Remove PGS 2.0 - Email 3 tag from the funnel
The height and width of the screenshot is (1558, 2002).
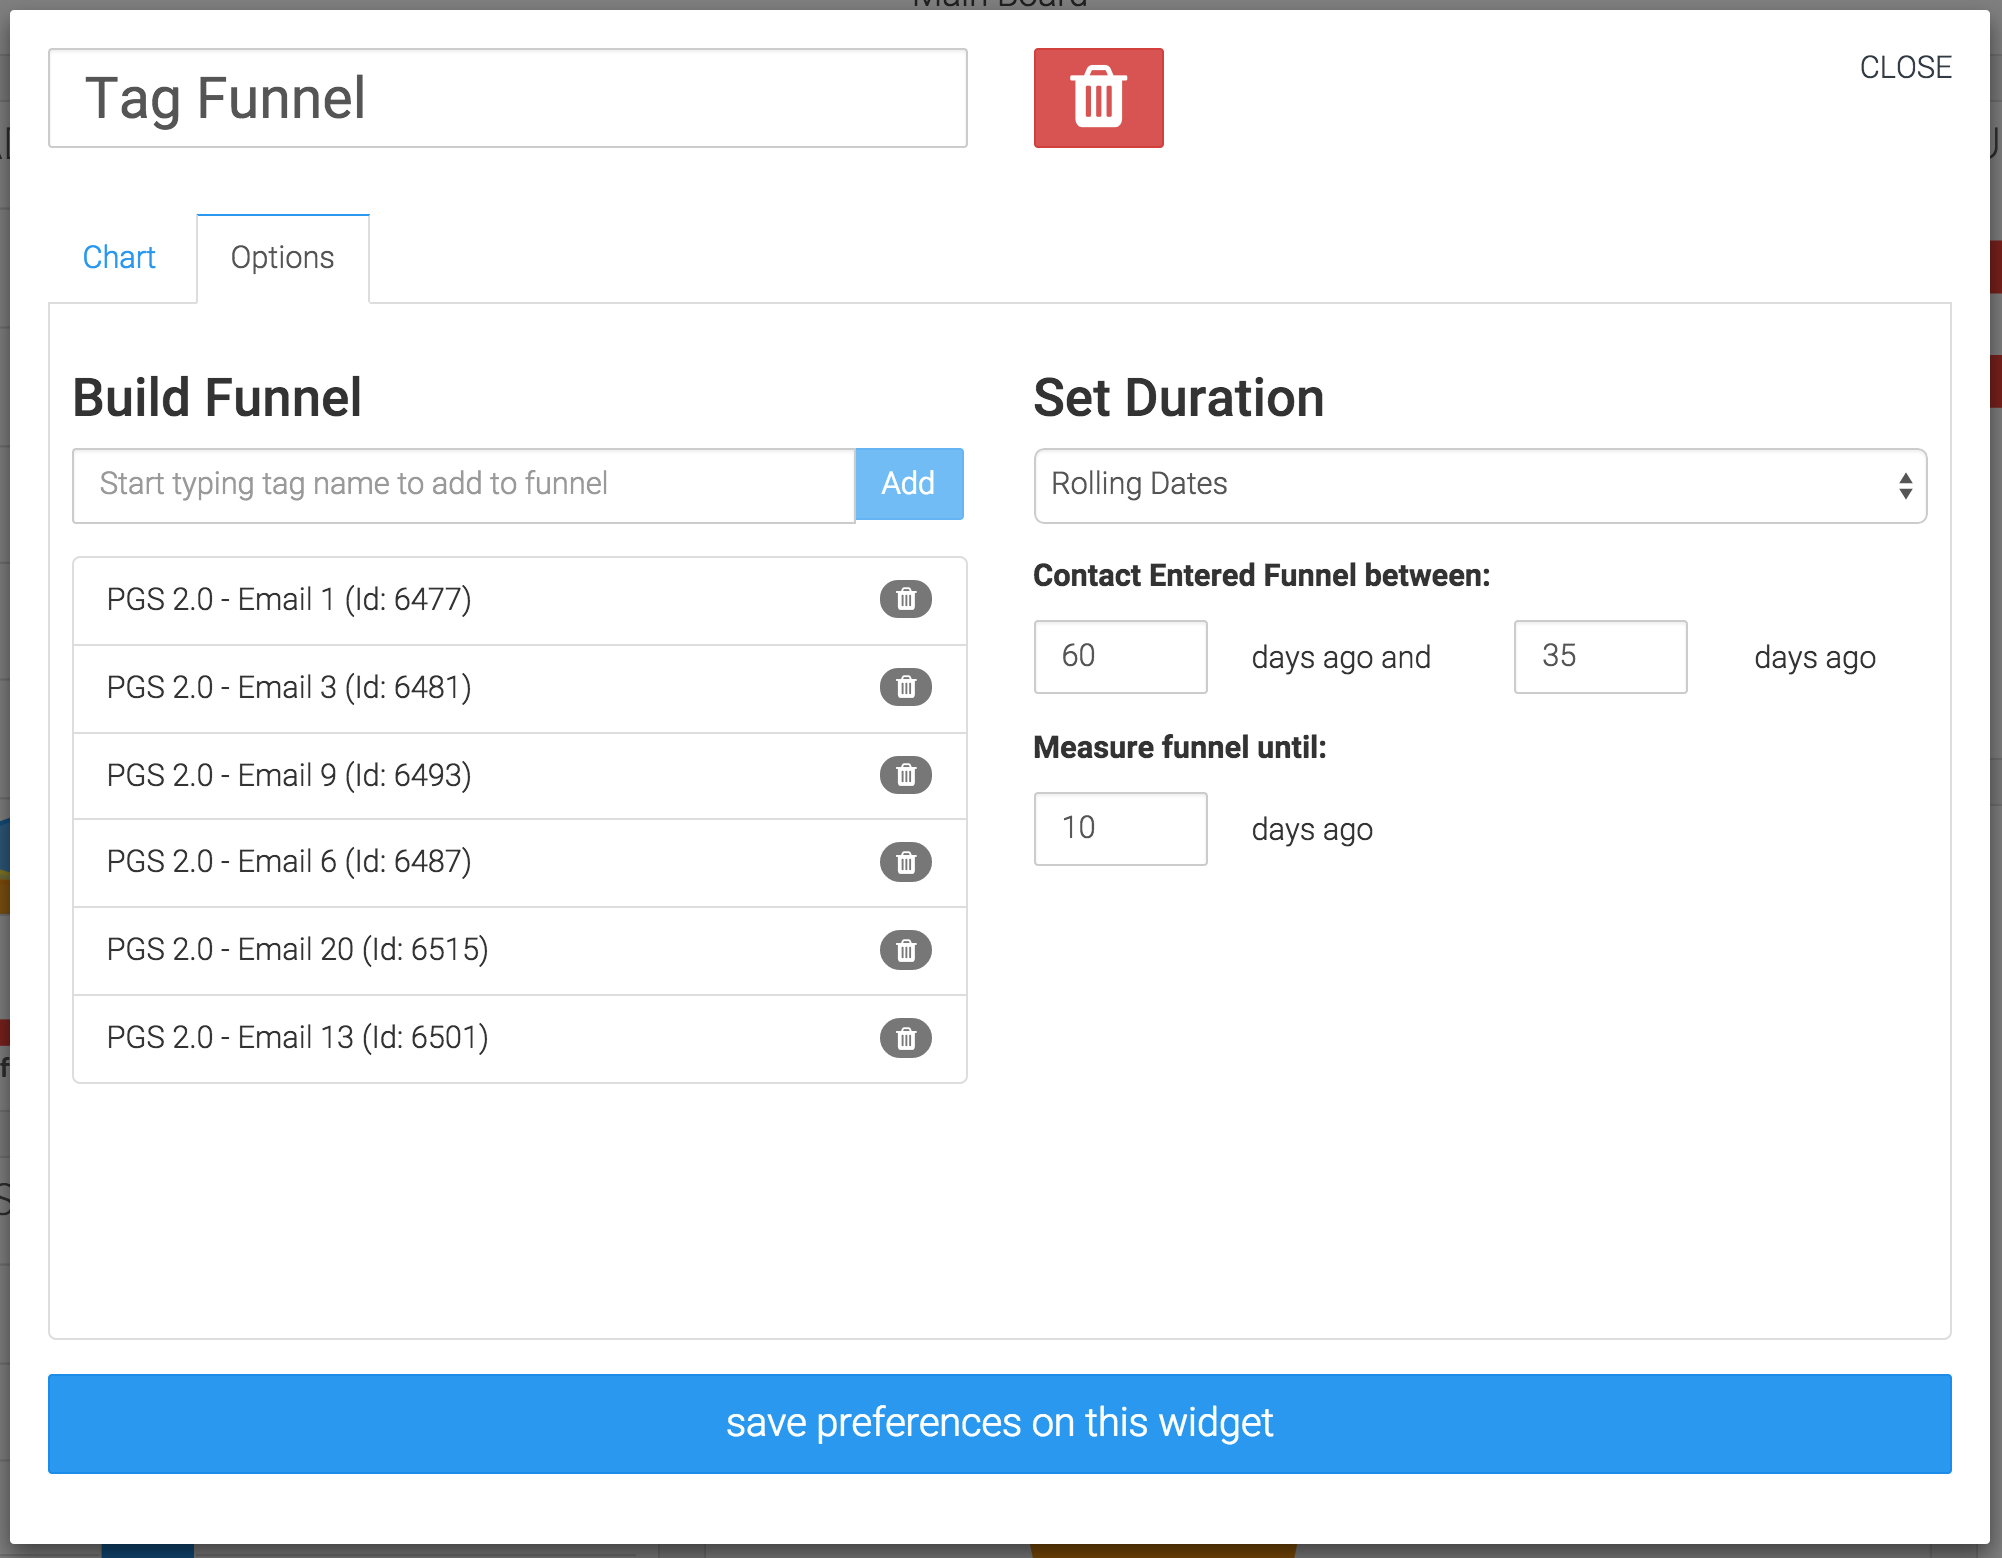coord(905,687)
